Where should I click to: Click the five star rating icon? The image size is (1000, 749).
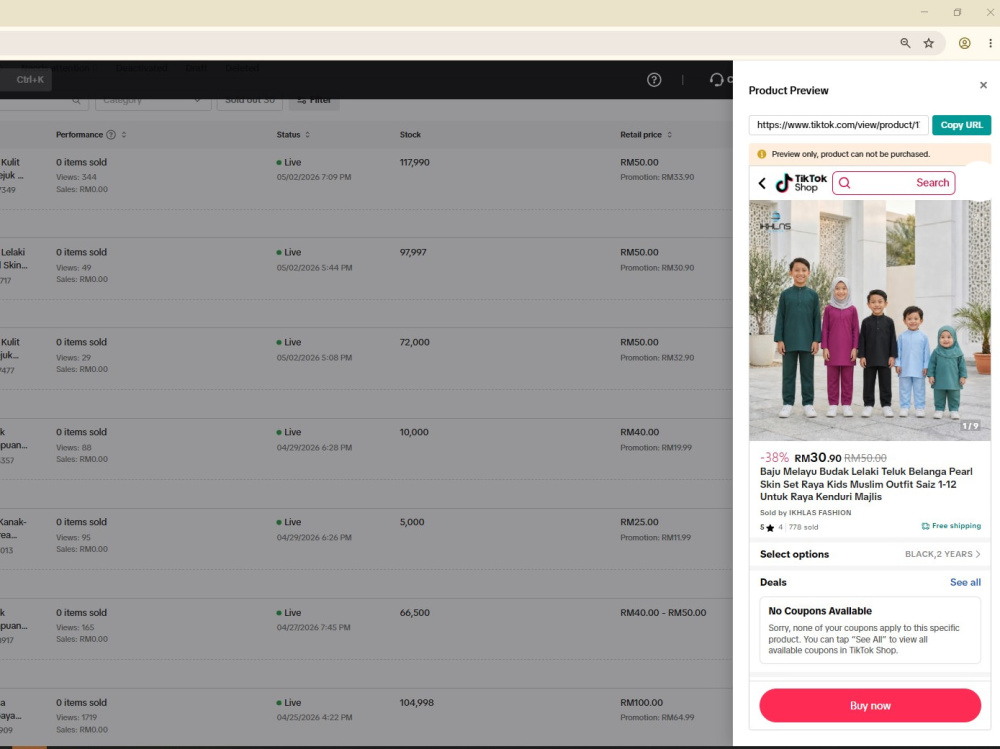770,528
